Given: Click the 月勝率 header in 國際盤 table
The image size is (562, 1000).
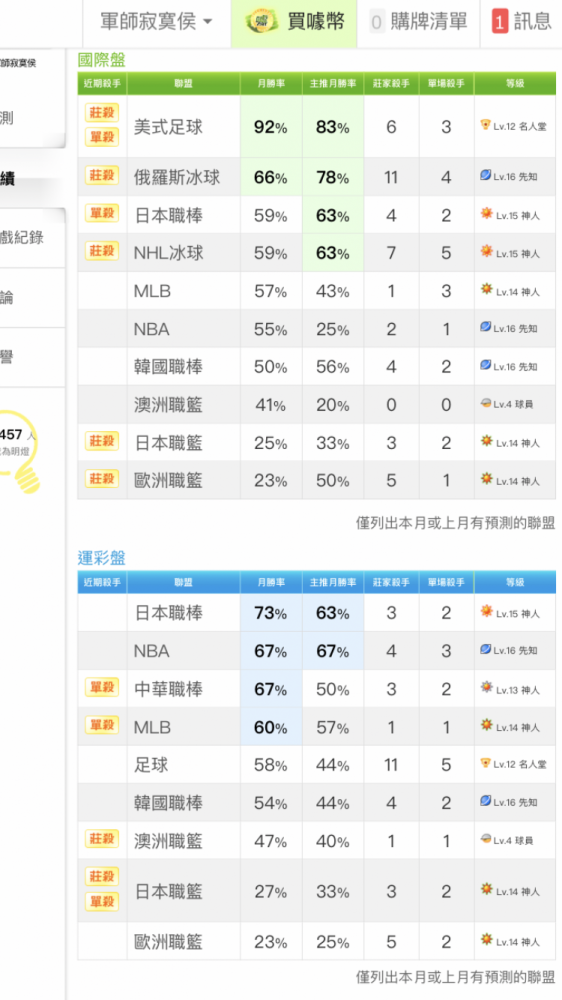Looking at the screenshot, I should tap(271, 84).
